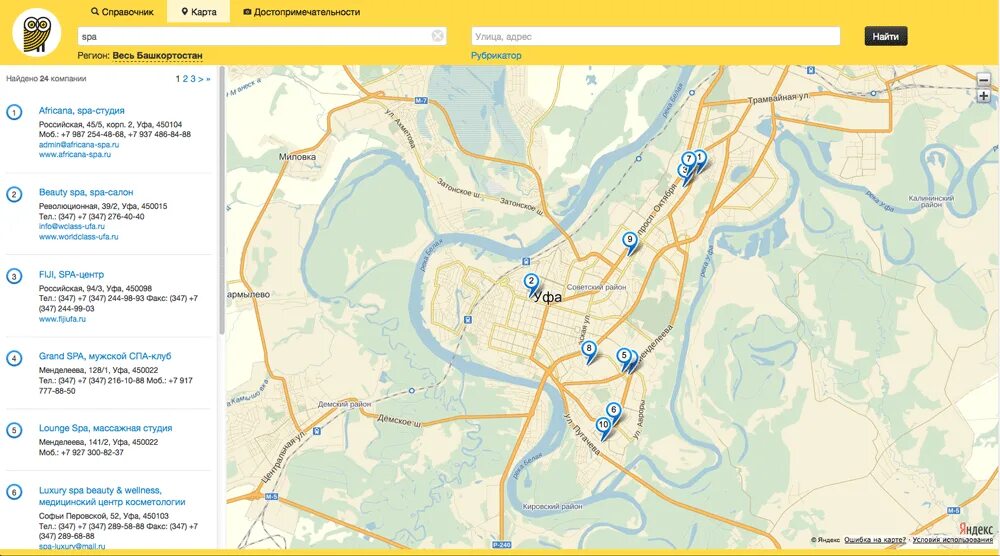Select map pin number 7

tap(688, 159)
